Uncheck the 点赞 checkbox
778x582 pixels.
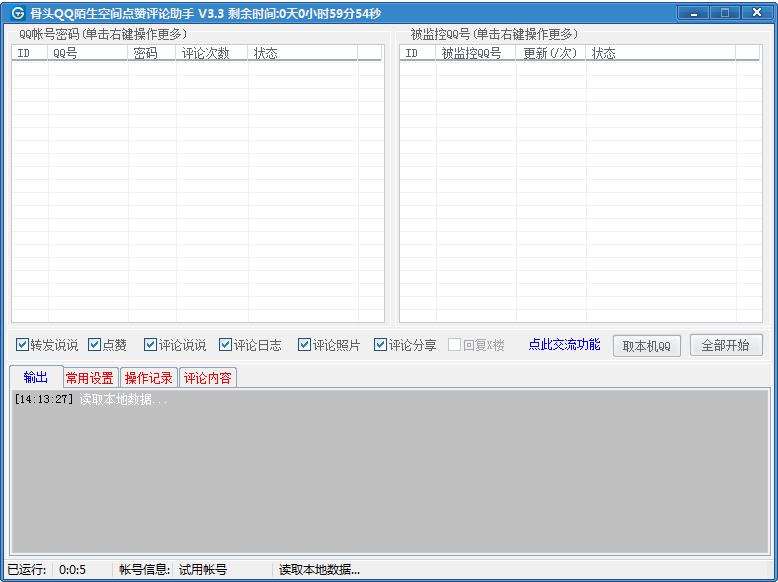(95, 345)
